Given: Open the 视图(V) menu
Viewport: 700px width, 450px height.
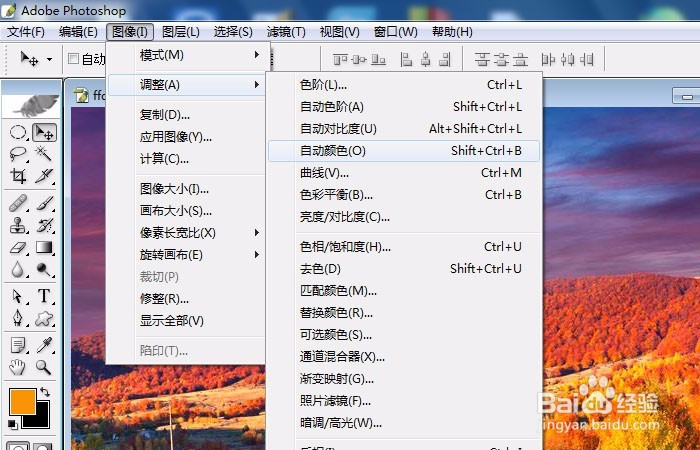Looking at the screenshot, I should tap(340, 32).
